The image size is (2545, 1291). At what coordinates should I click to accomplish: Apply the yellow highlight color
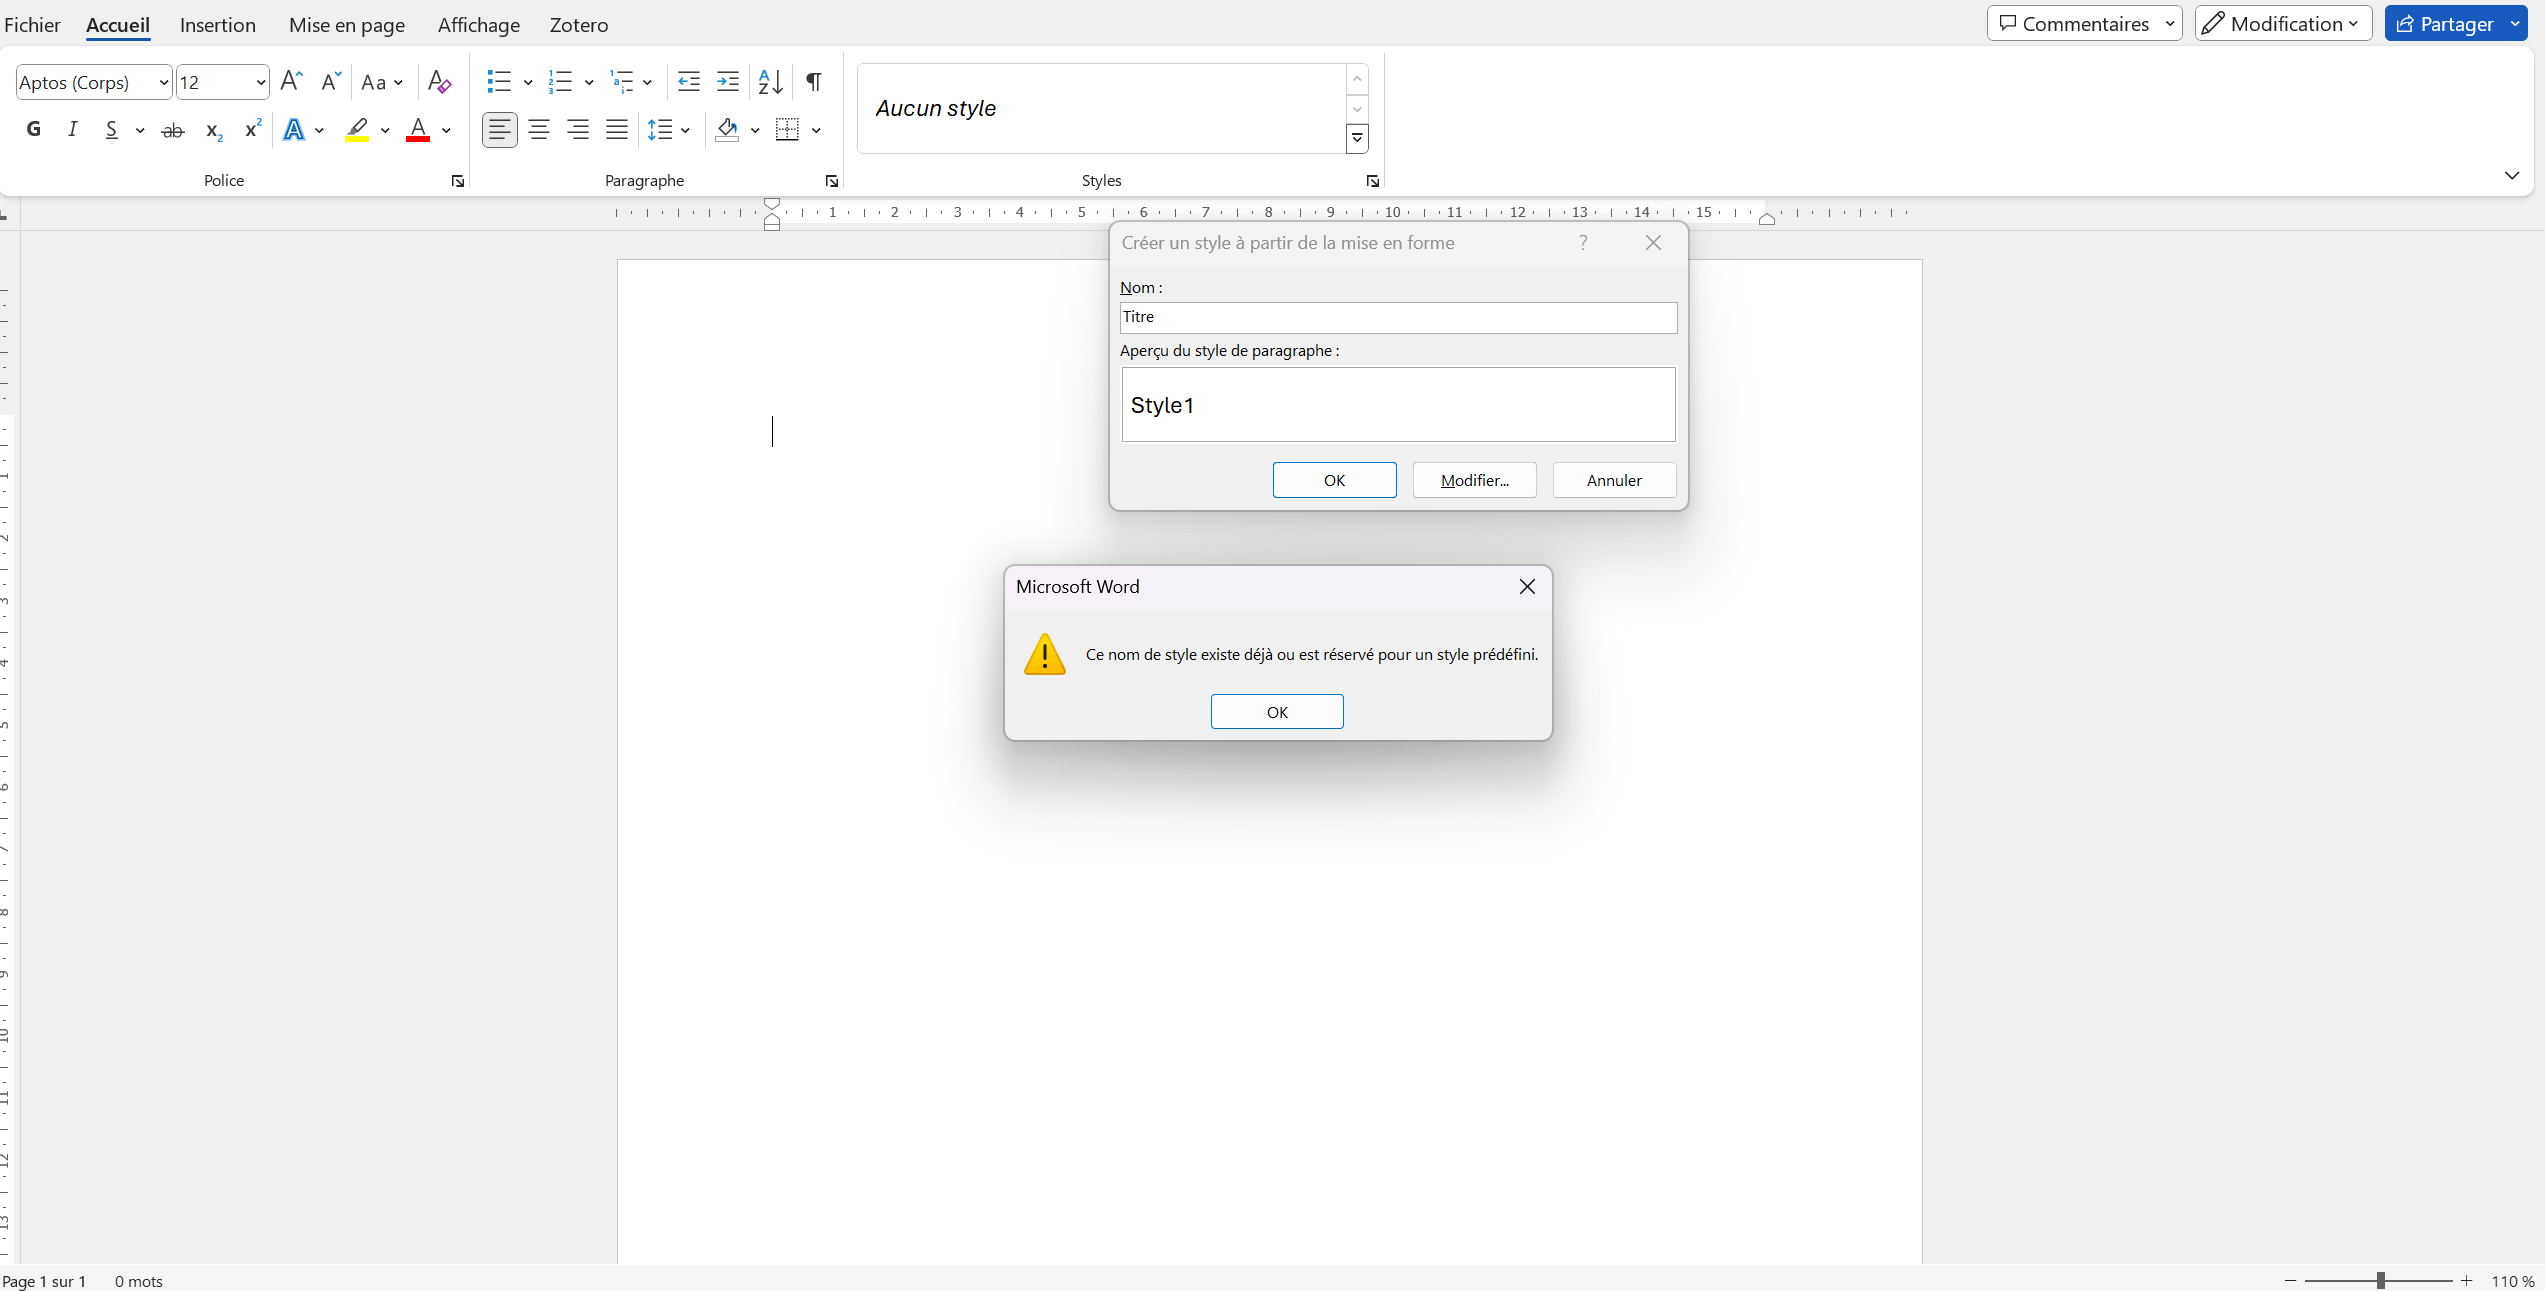(x=357, y=130)
